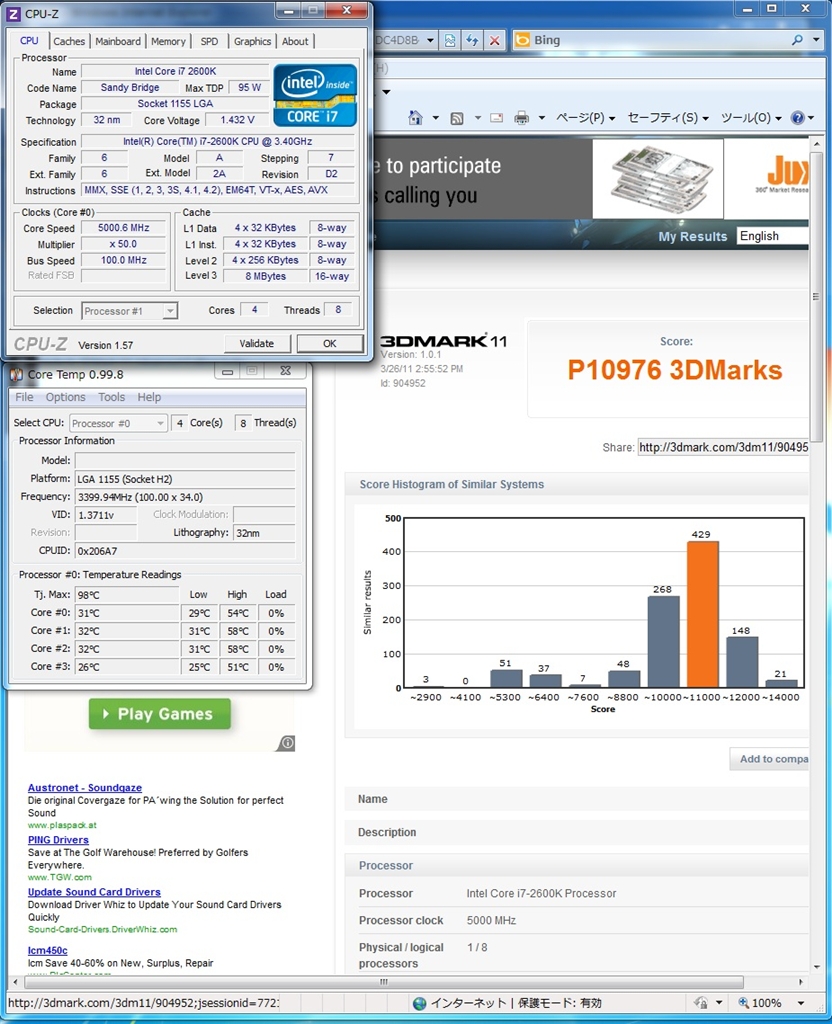This screenshot has width=832, height=1024.
Task: Select the SPD tab in CPU-Z
Action: pyautogui.click(x=210, y=41)
